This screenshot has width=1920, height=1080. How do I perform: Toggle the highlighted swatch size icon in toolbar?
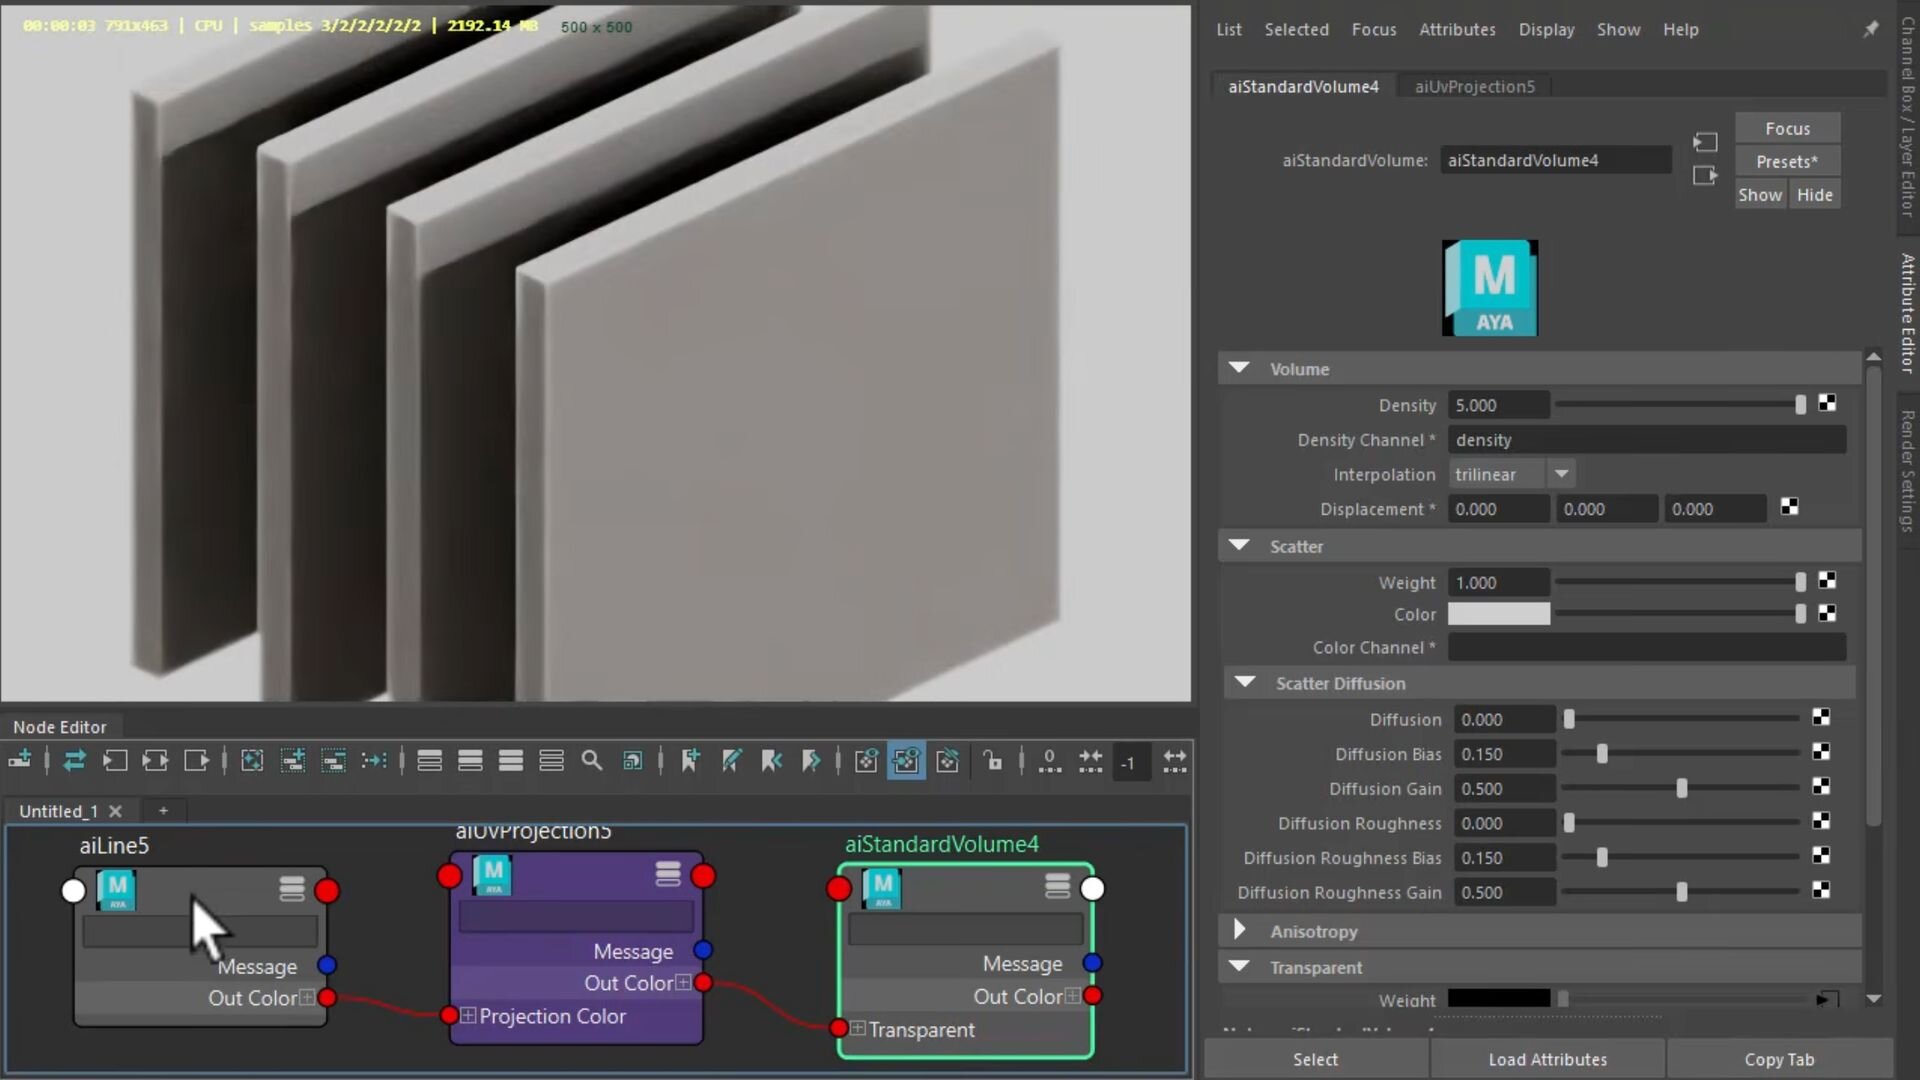point(906,761)
